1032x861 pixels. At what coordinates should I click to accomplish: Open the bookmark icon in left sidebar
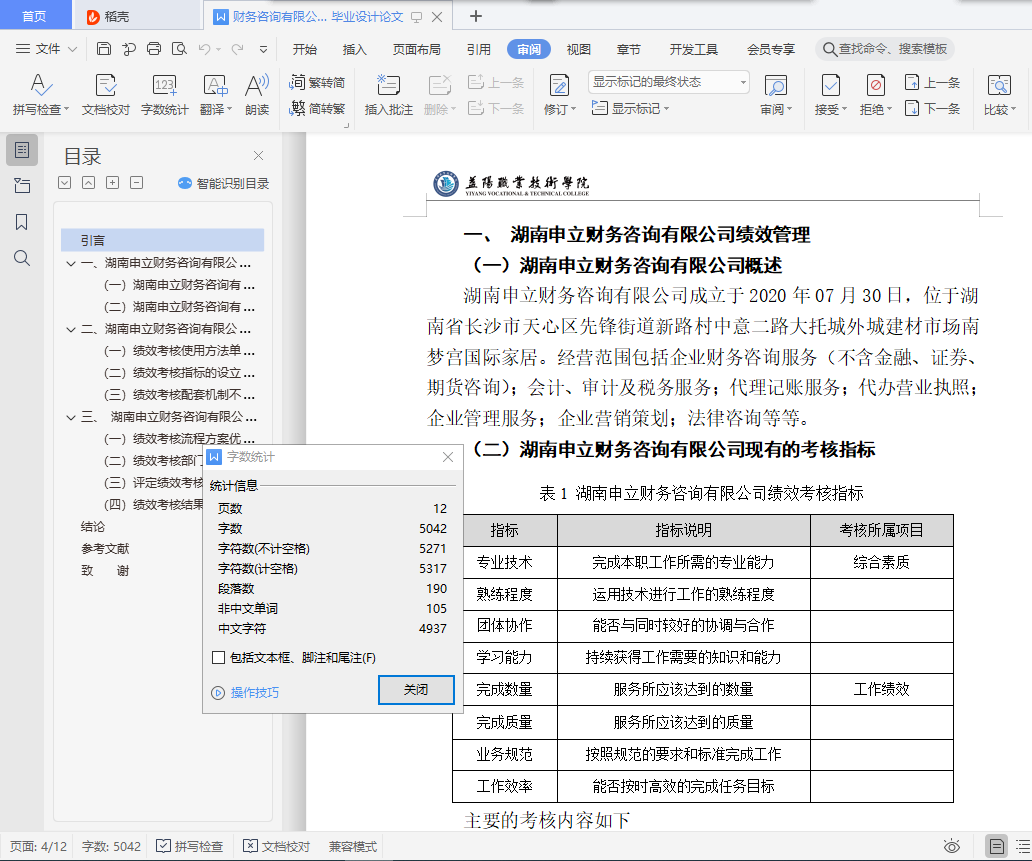22,222
